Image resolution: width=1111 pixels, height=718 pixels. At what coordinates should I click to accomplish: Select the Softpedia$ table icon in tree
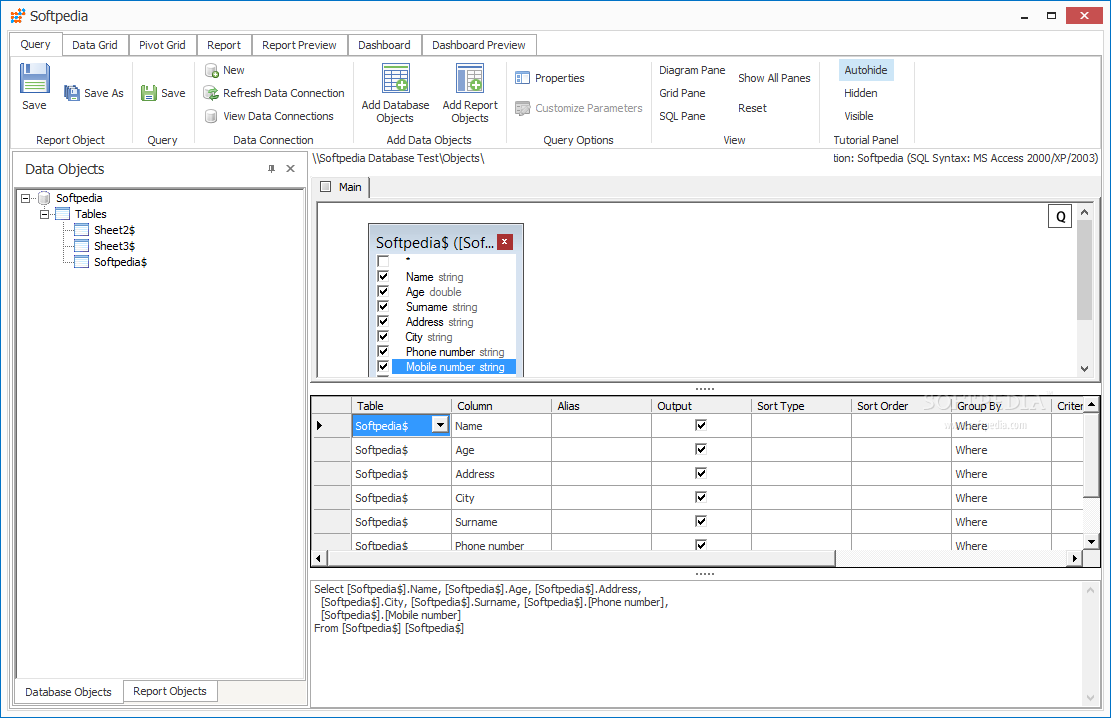tap(81, 262)
